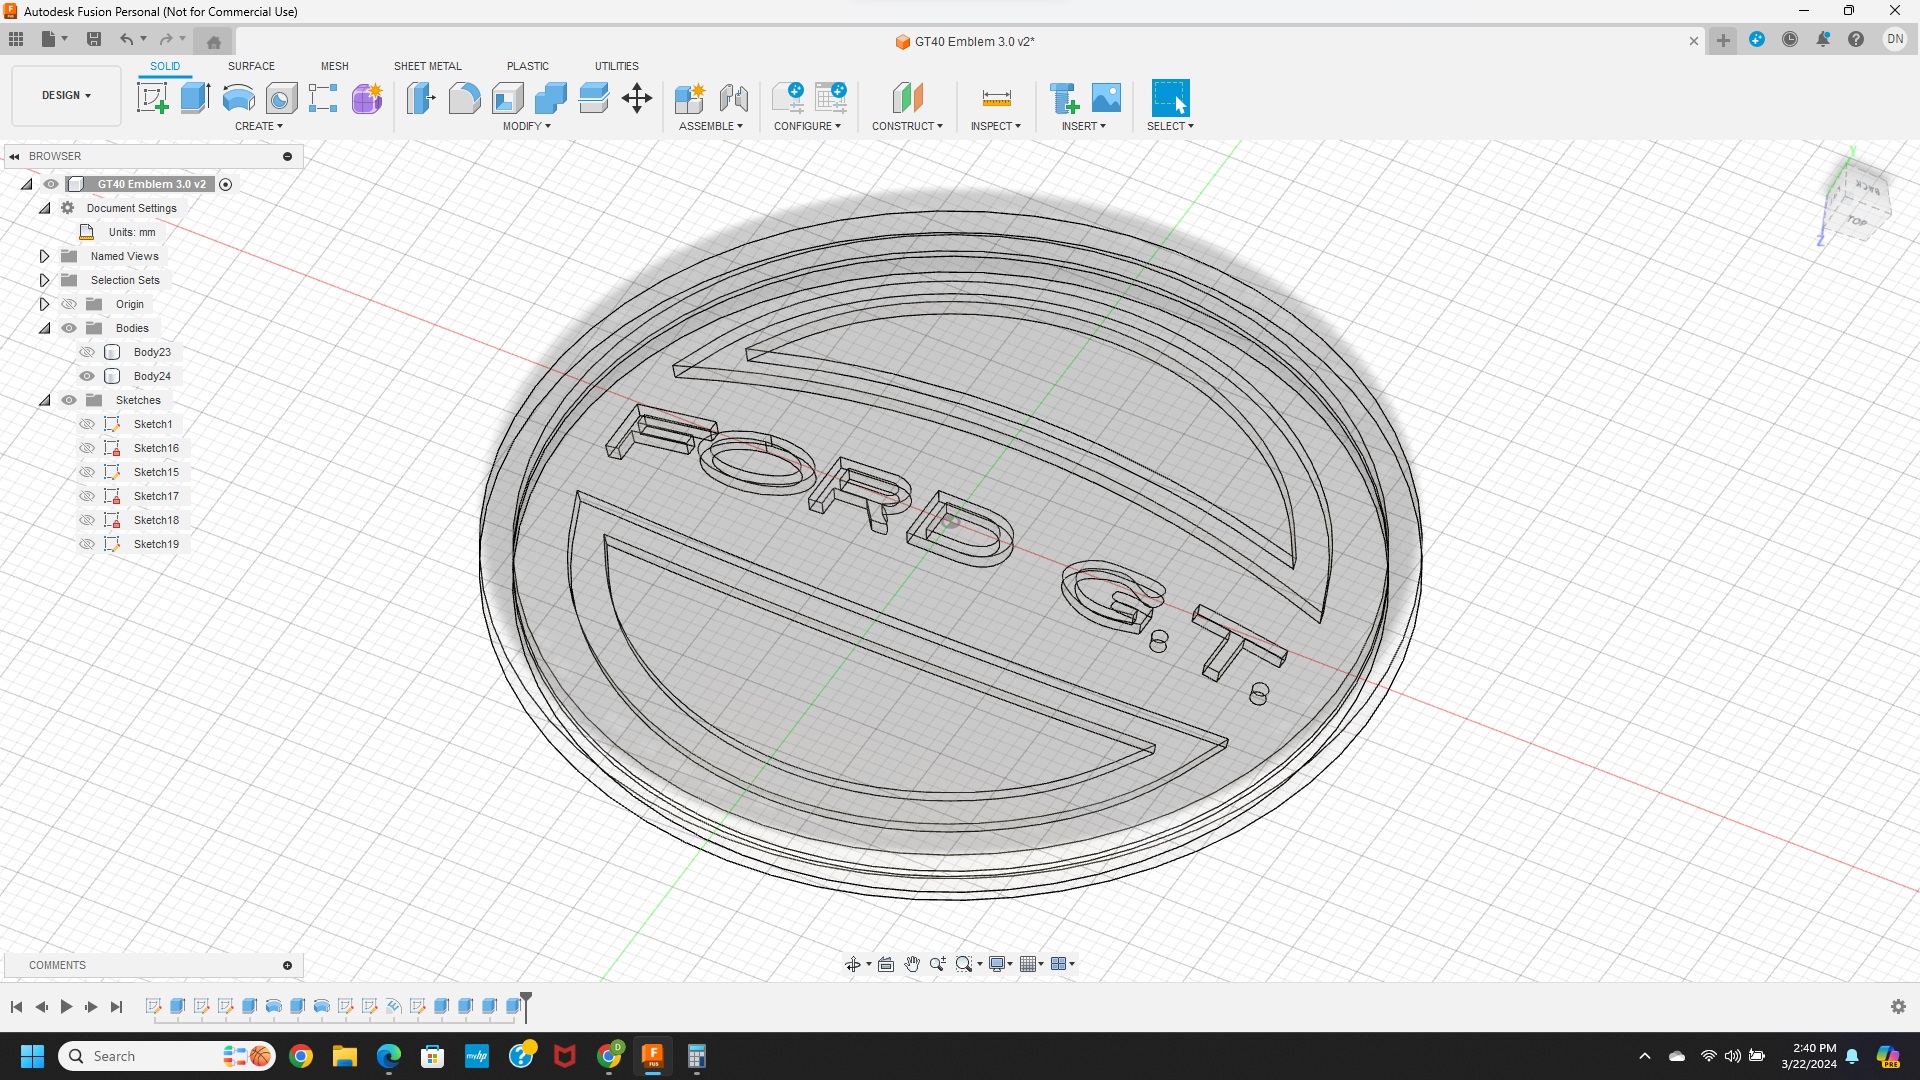Select the Joint tool
The height and width of the screenshot is (1080, 1920).
733,98
